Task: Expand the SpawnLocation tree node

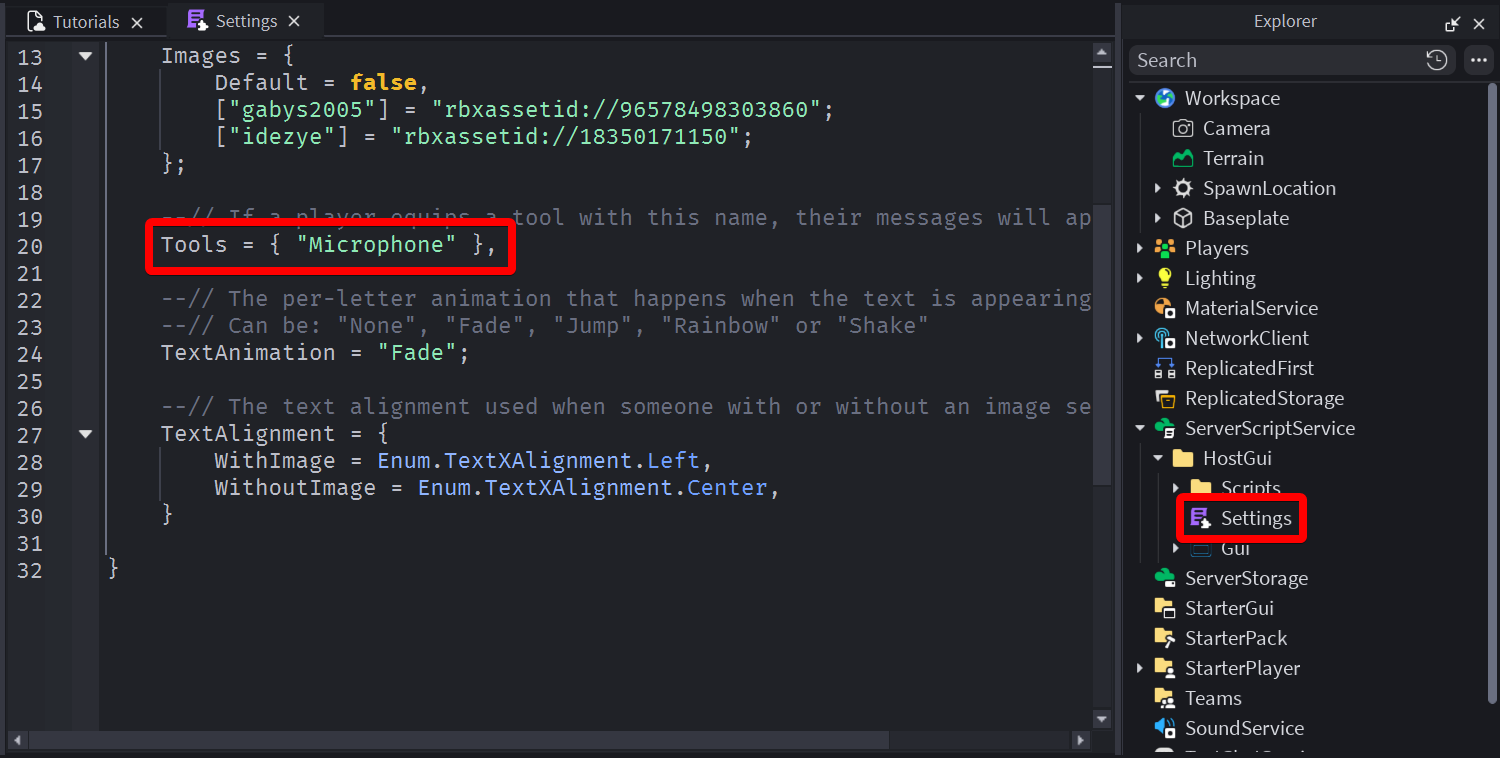Action: tap(1158, 188)
